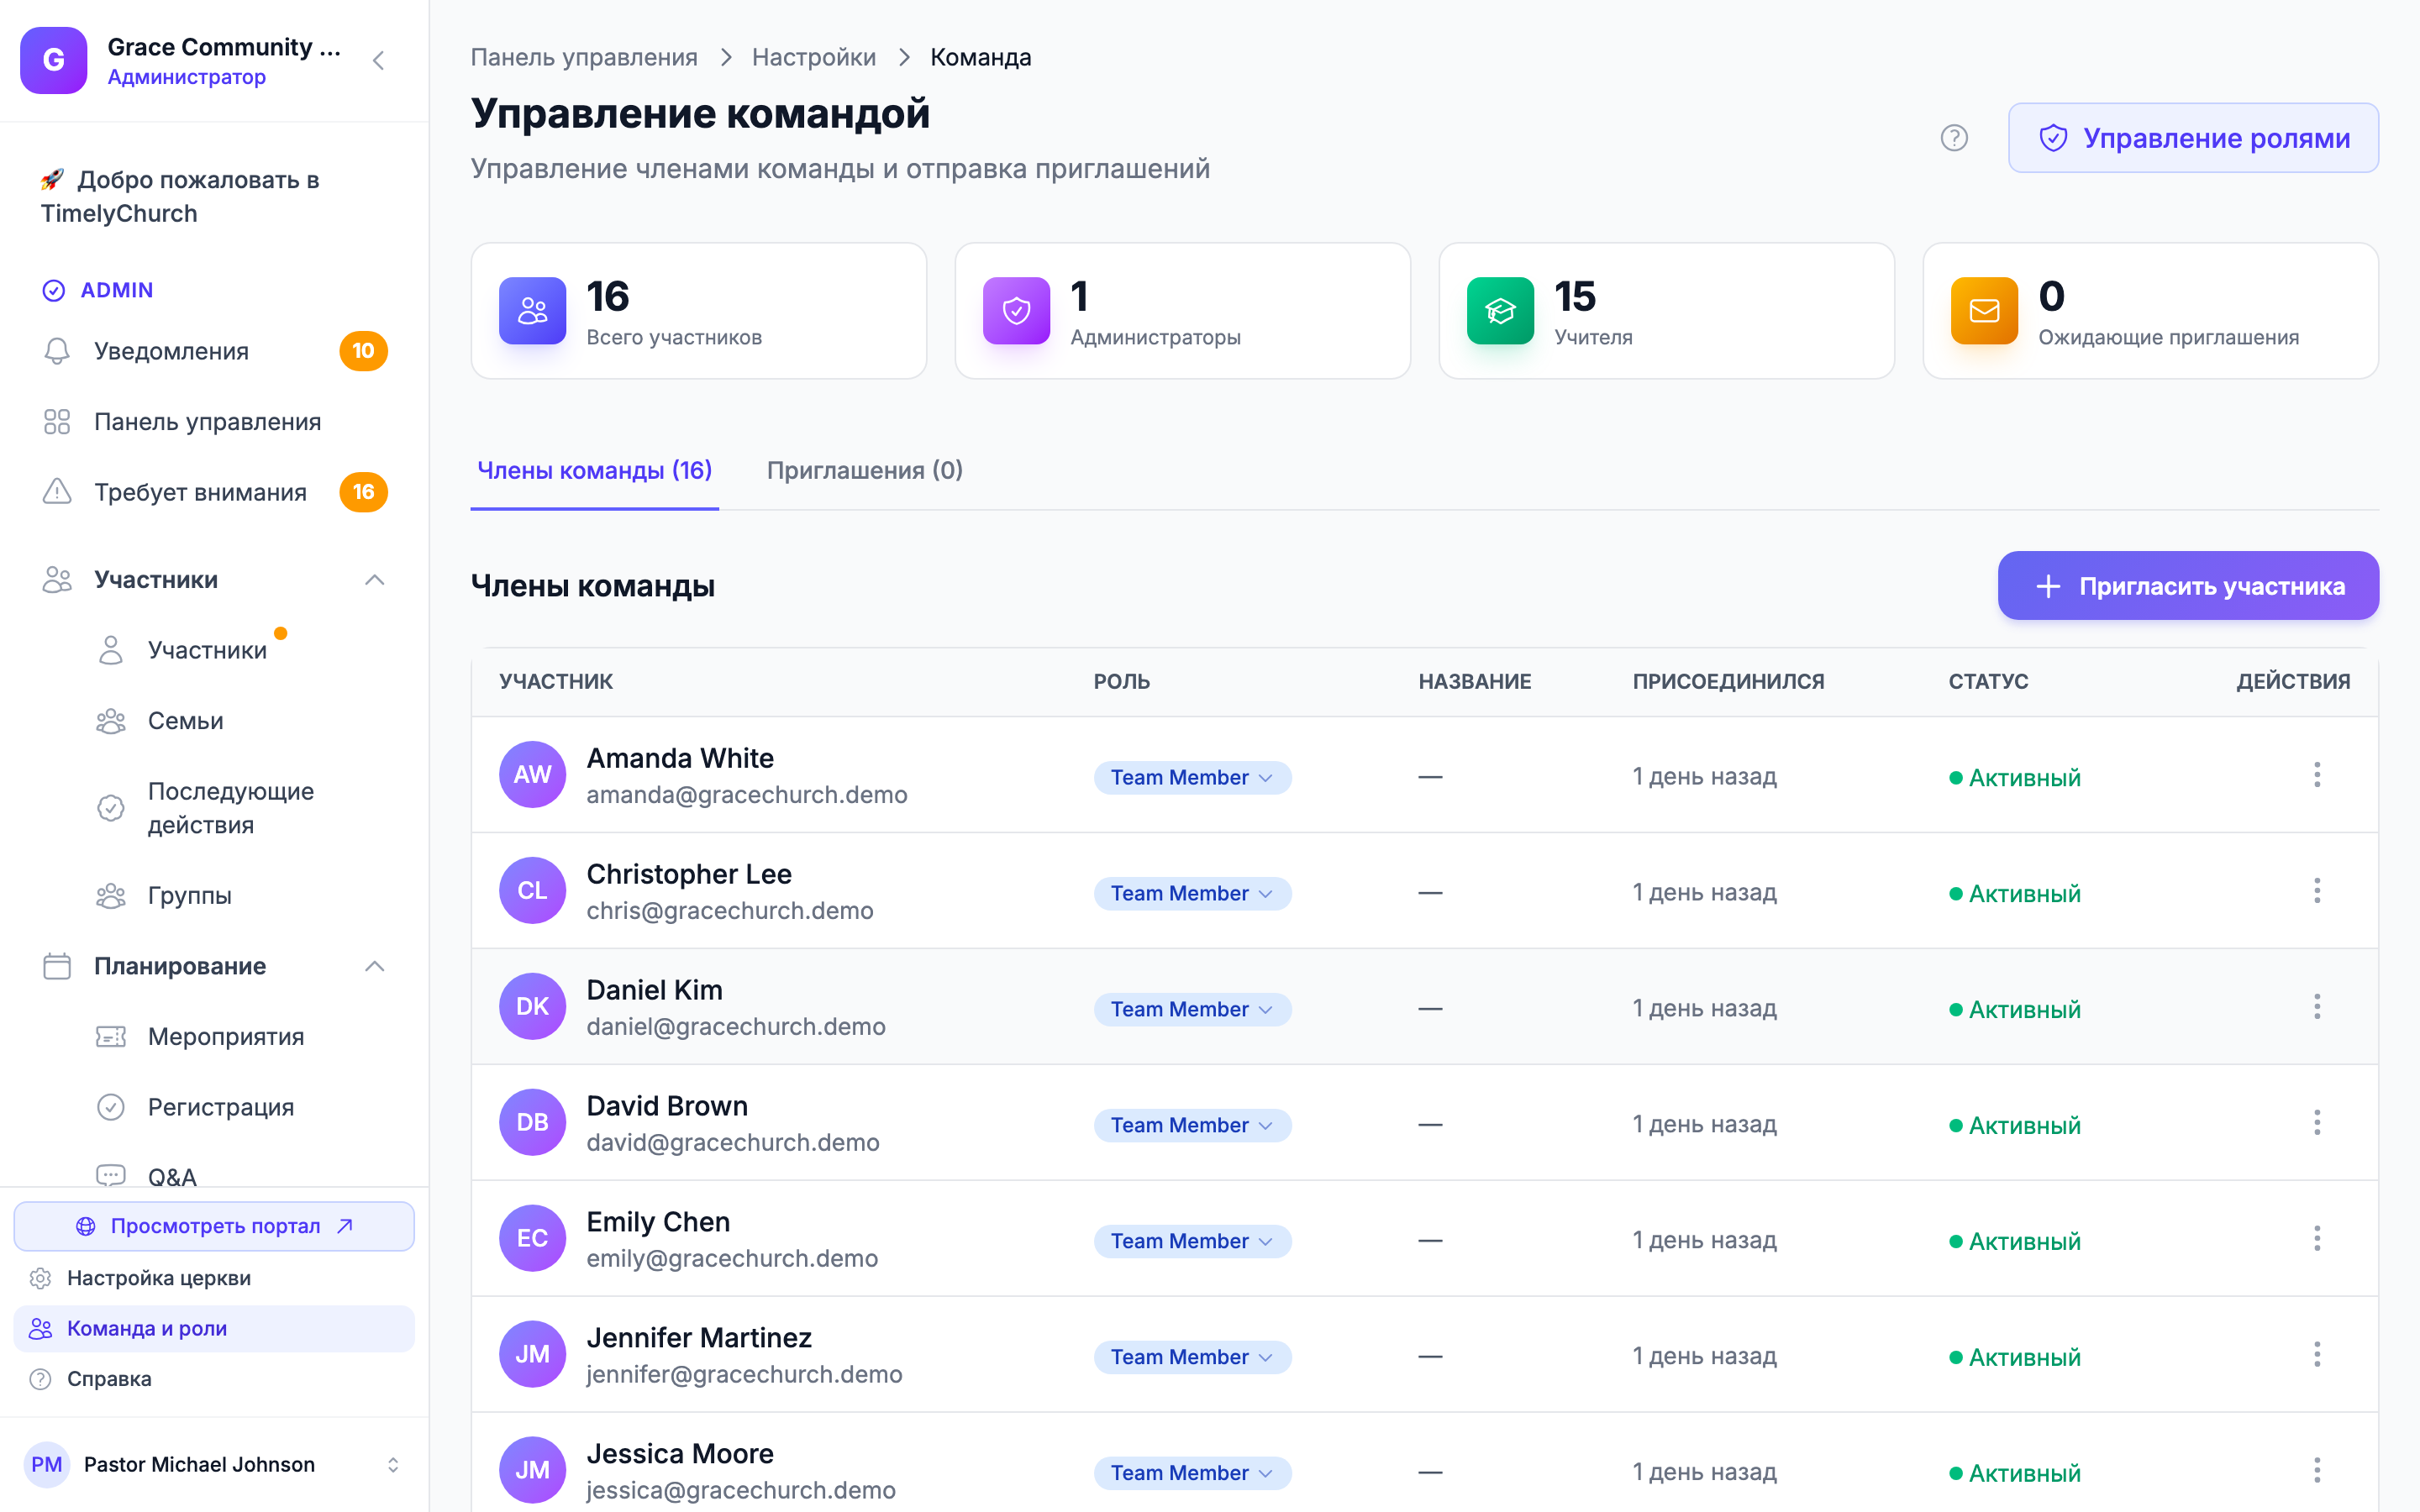
Task: Change Amanda White's Team Member role
Action: coord(1192,777)
